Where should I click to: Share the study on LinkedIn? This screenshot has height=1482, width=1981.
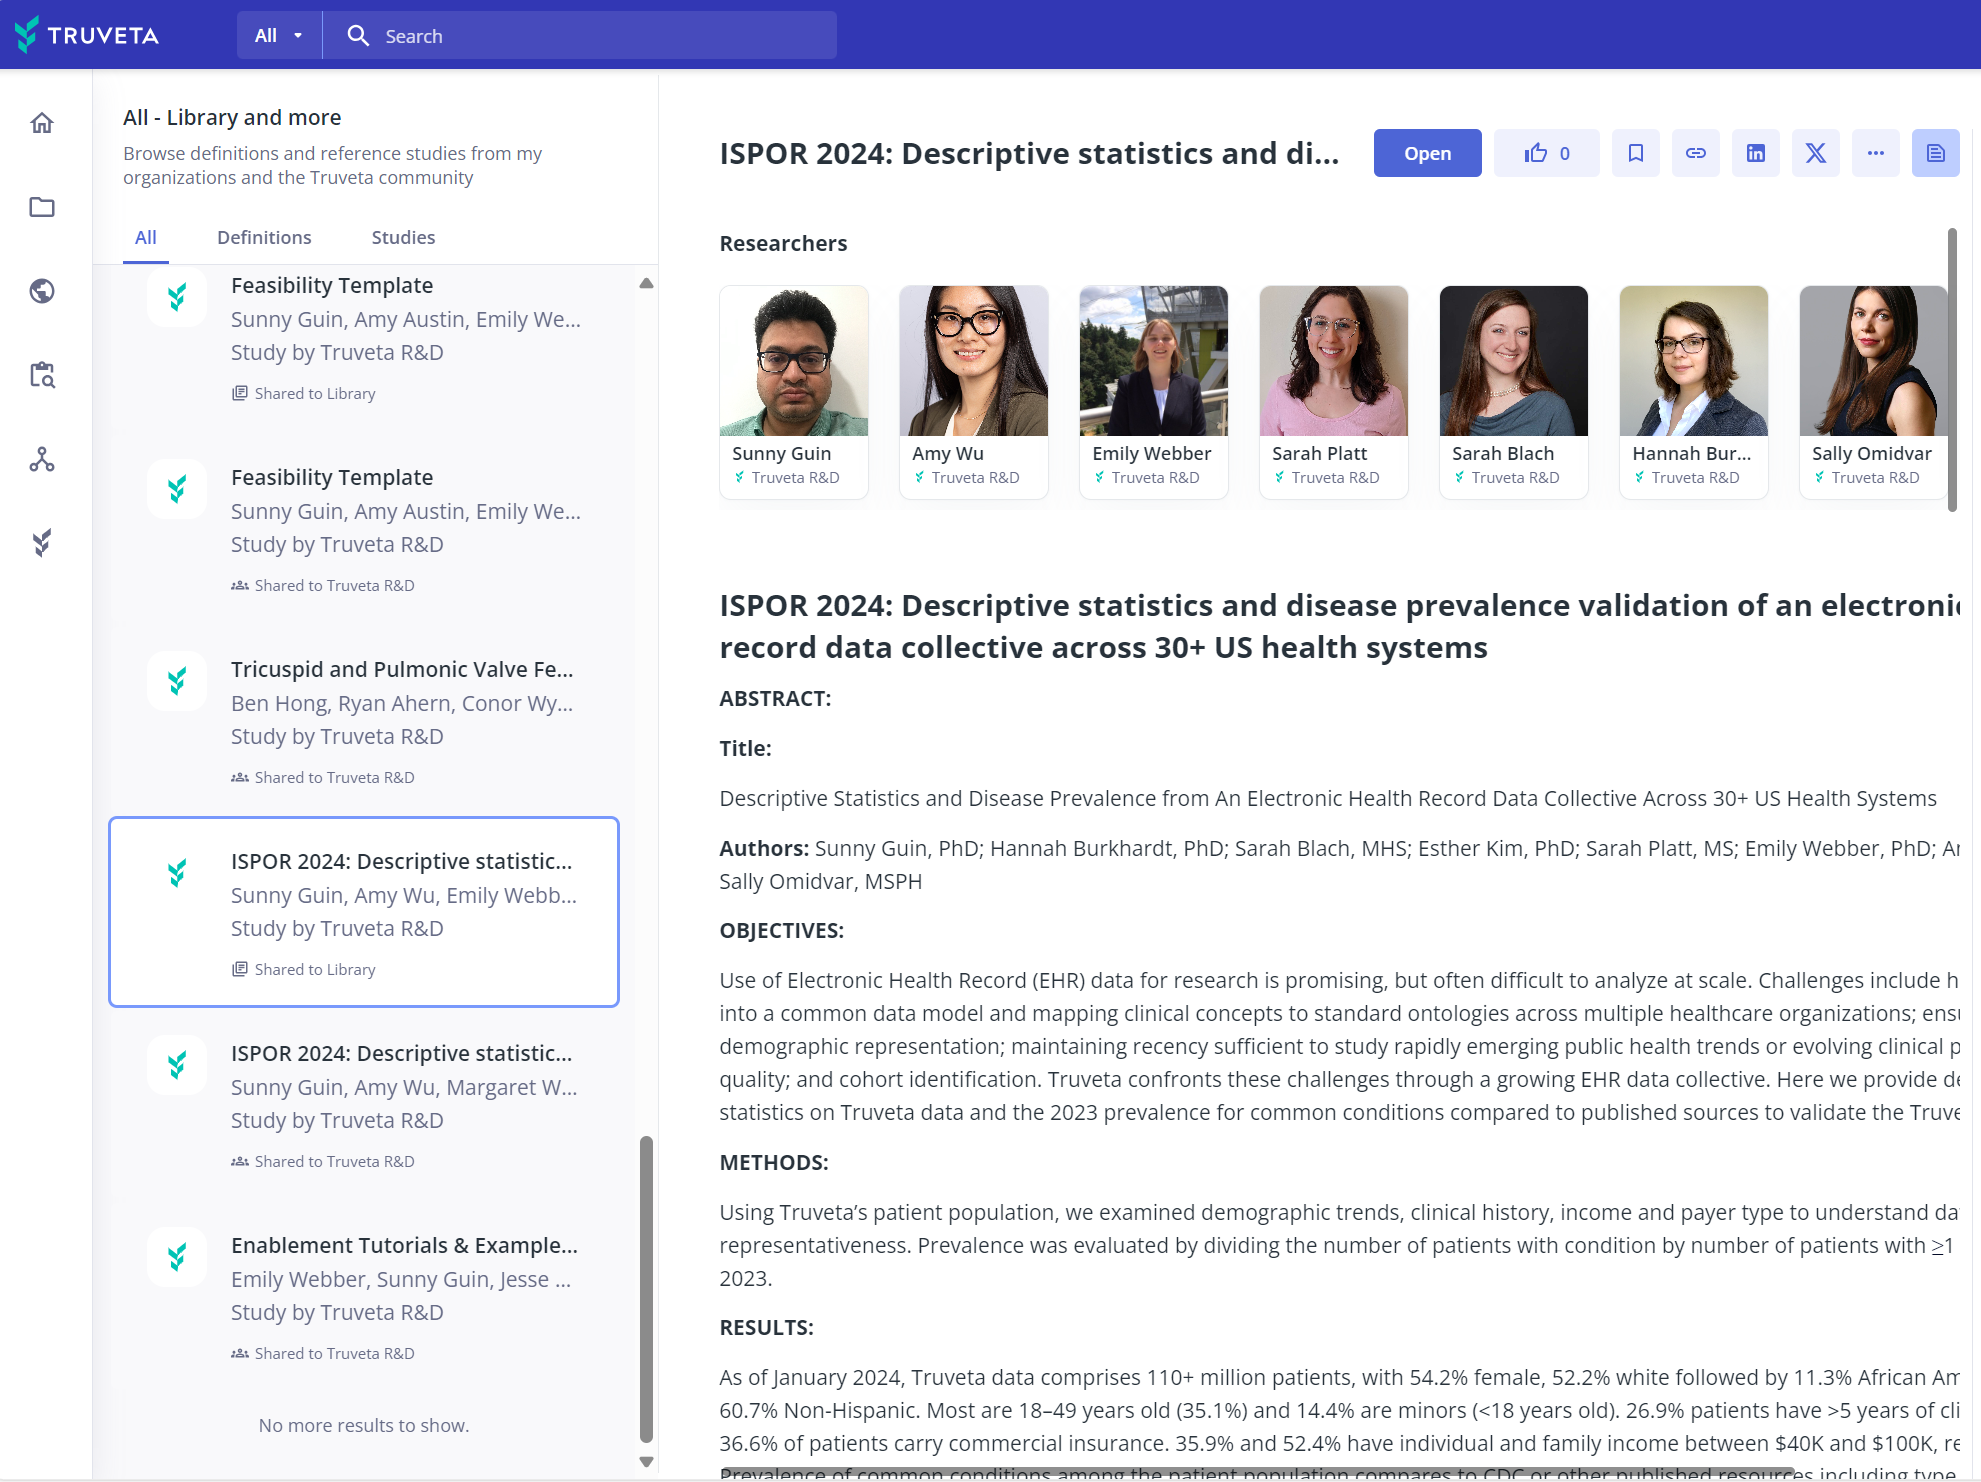click(1756, 153)
